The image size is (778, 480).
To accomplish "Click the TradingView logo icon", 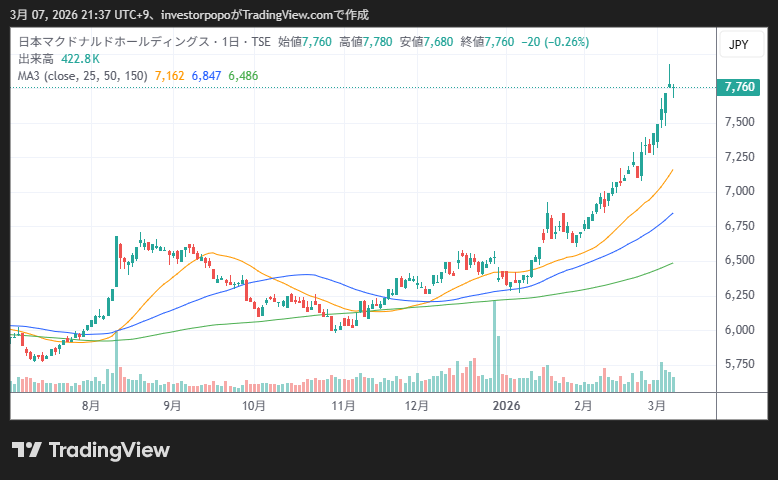I will [27, 450].
